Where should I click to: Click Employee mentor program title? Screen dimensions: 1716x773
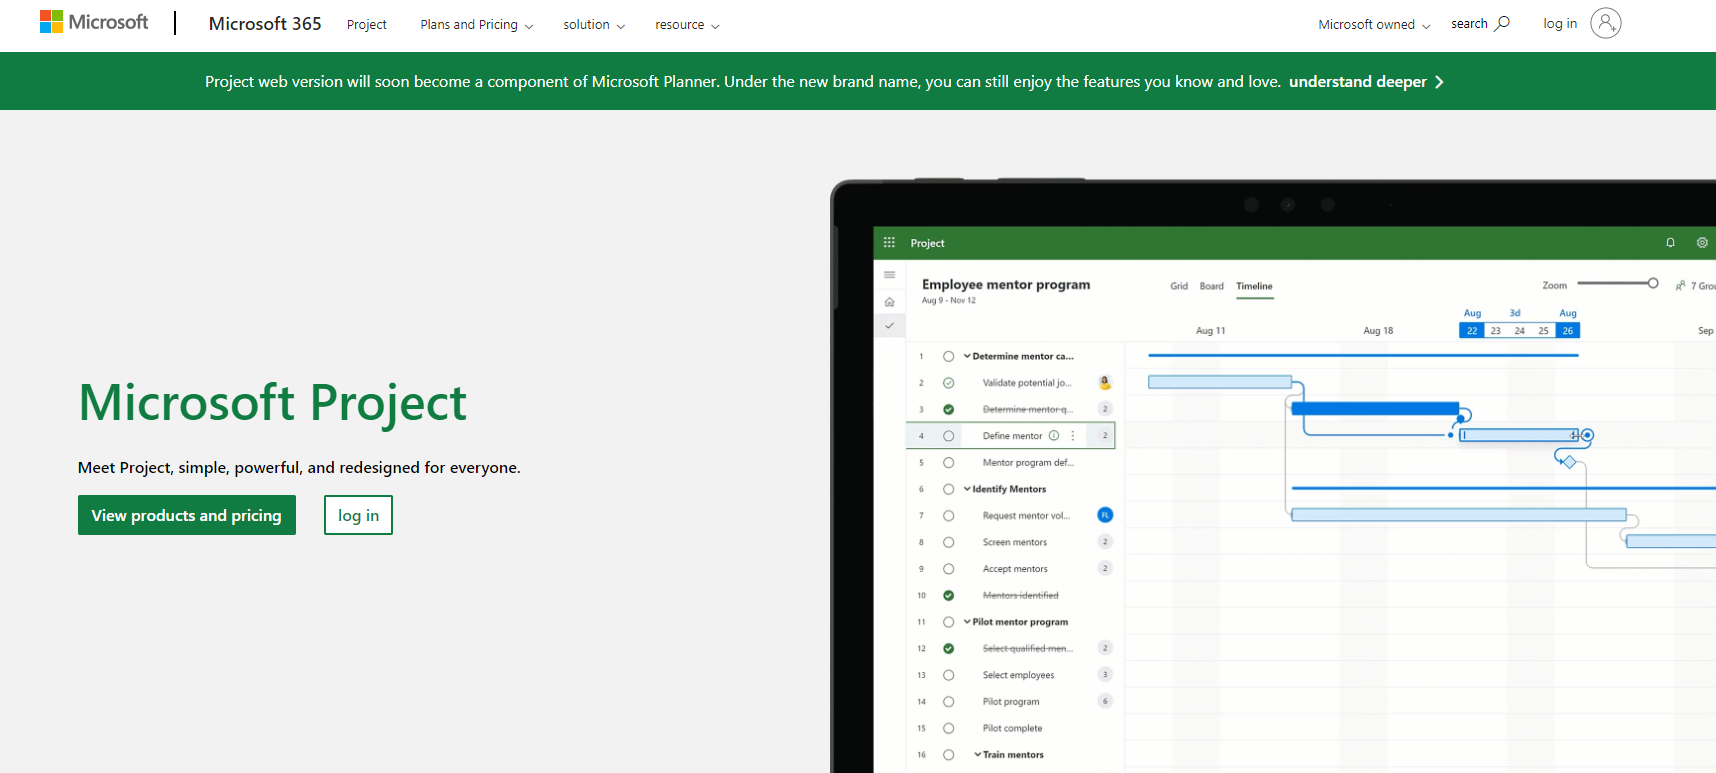pyautogui.click(x=1006, y=284)
